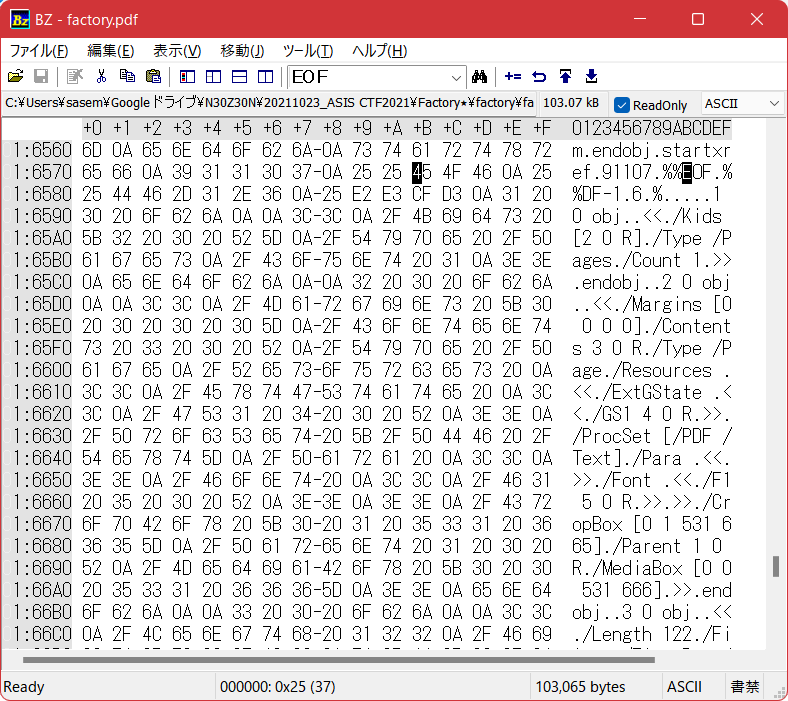Click ASCII text 'age./Resources .'
The height and width of the screenshot is (701, 788).
(x=651, y=370)
